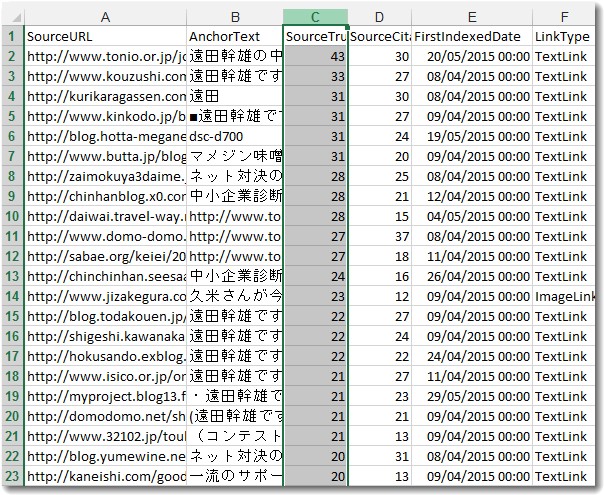The width and height of the screenshot is (604, 495).
Task: Select column A header
Action: tap(105, 17)
